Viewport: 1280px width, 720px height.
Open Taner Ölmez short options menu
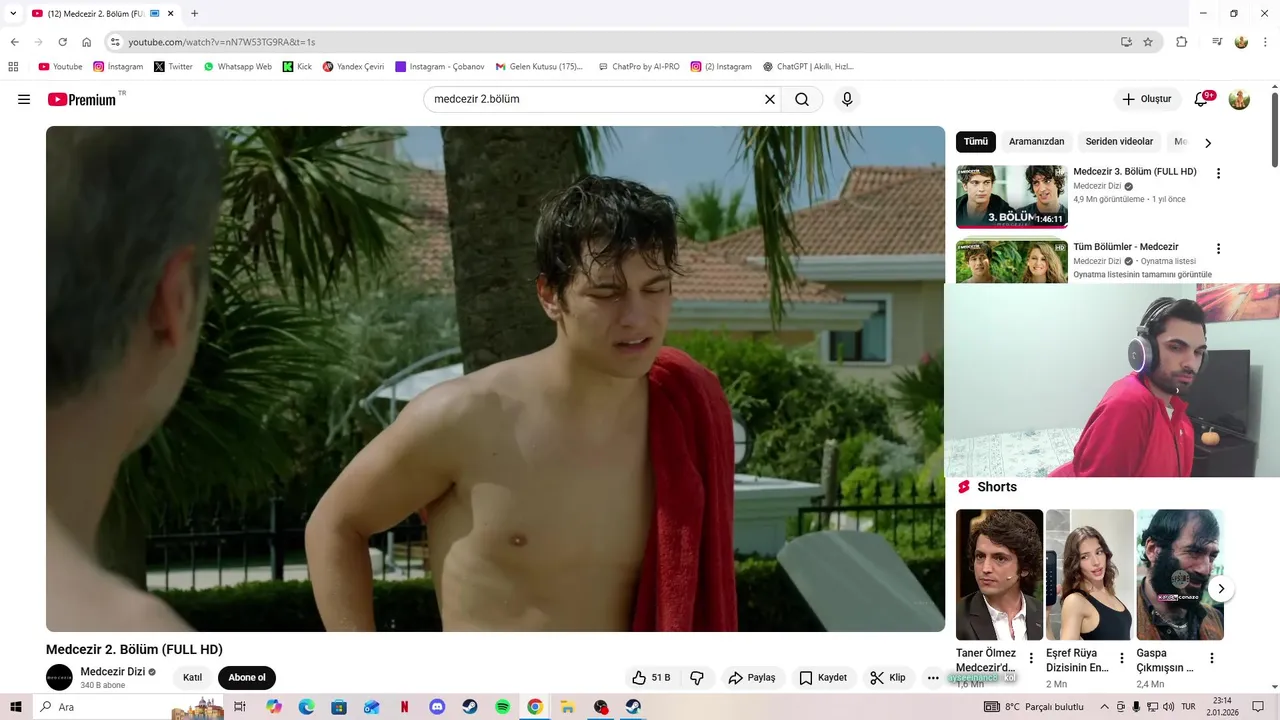1031,658
